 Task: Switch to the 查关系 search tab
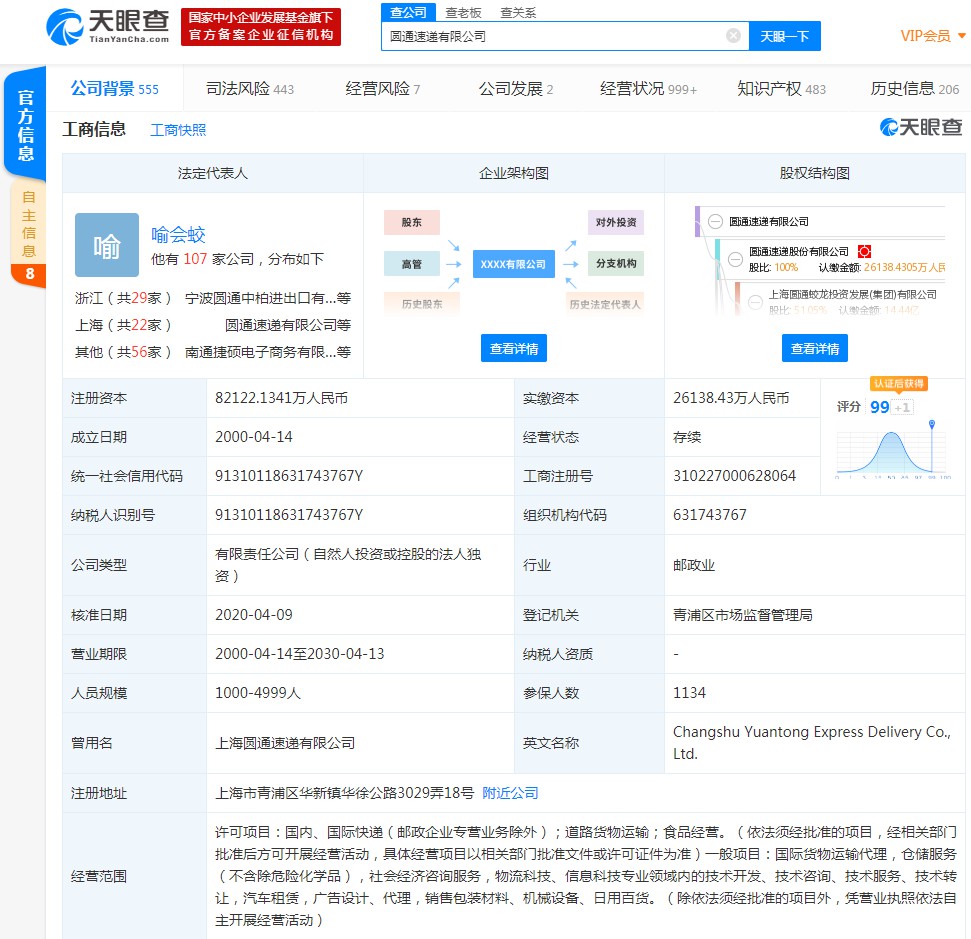(518, 12)
